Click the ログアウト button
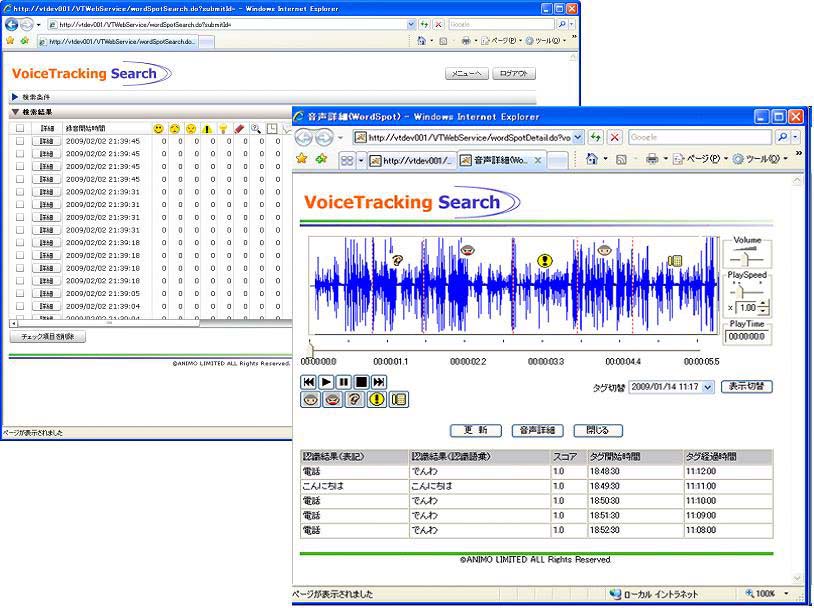The height and width of the screenshot is (608, 814). click(515, 73)
